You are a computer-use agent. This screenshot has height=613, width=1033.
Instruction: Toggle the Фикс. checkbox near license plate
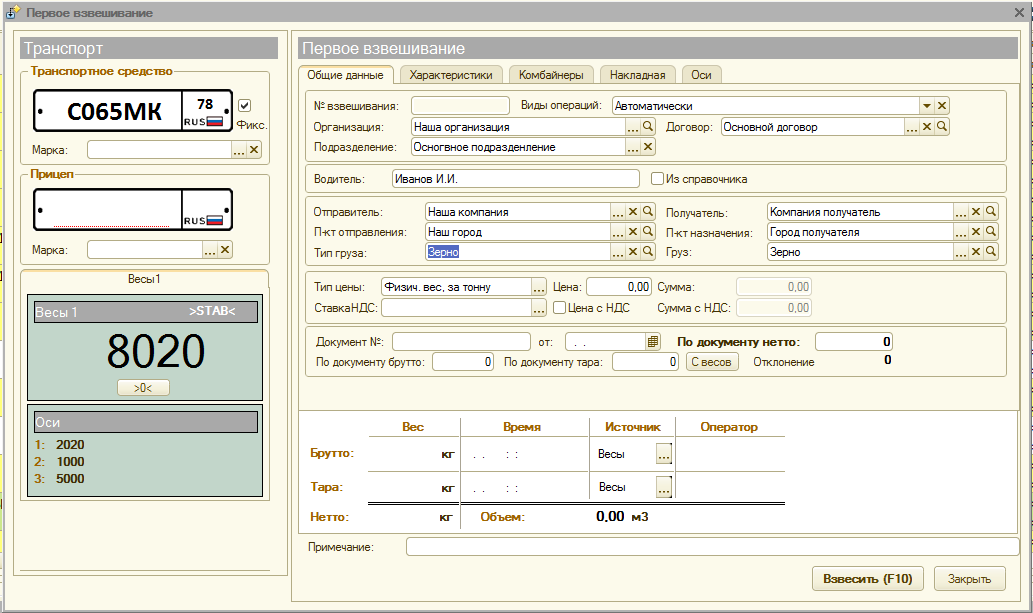click(245, 106)
